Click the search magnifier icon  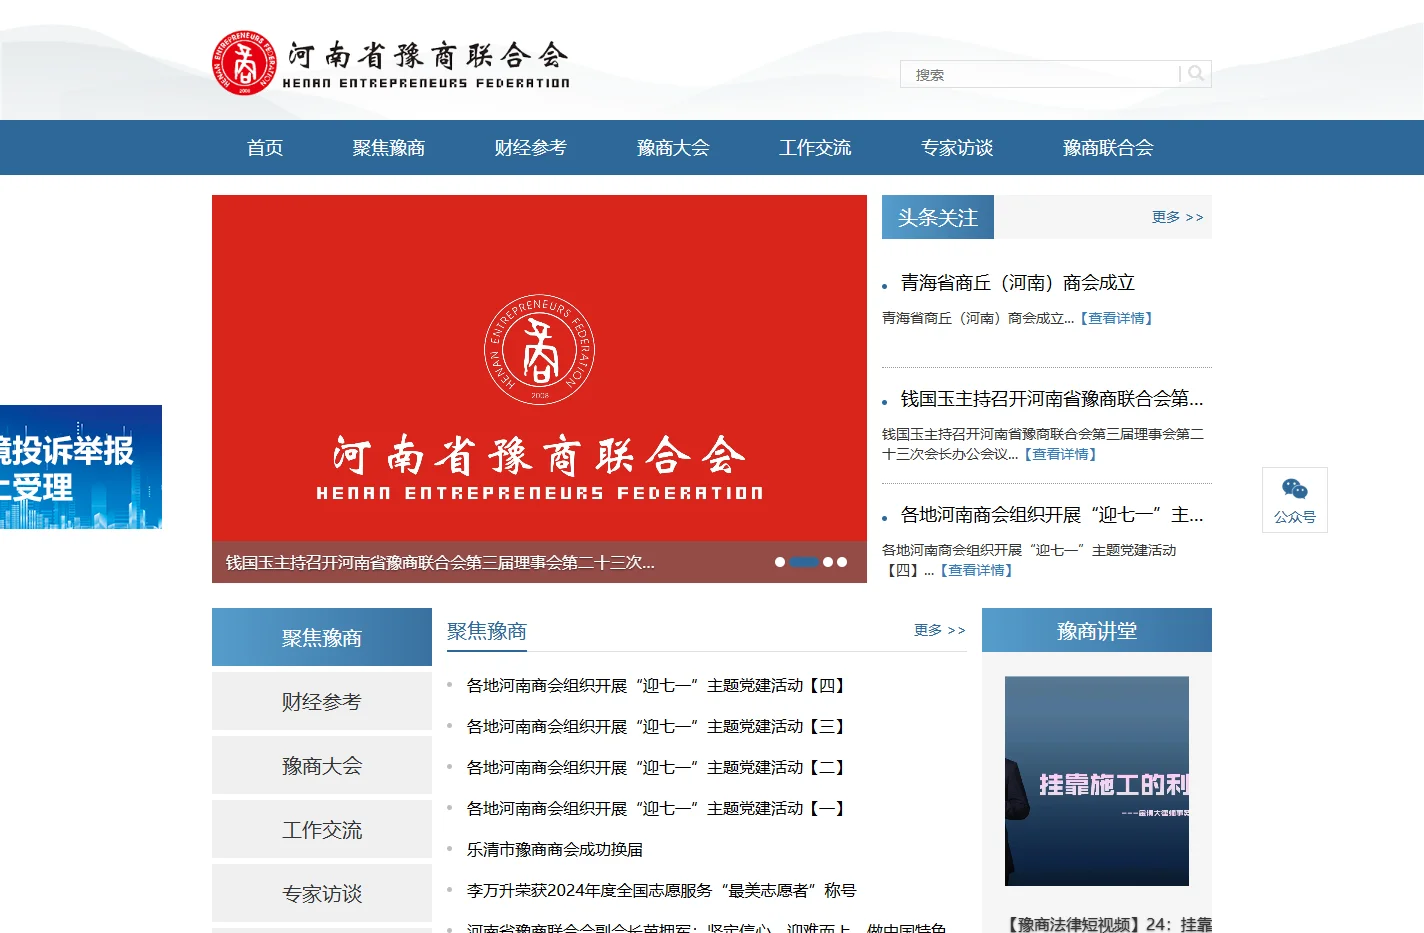pyautogui.click(x=1196, y=74)
